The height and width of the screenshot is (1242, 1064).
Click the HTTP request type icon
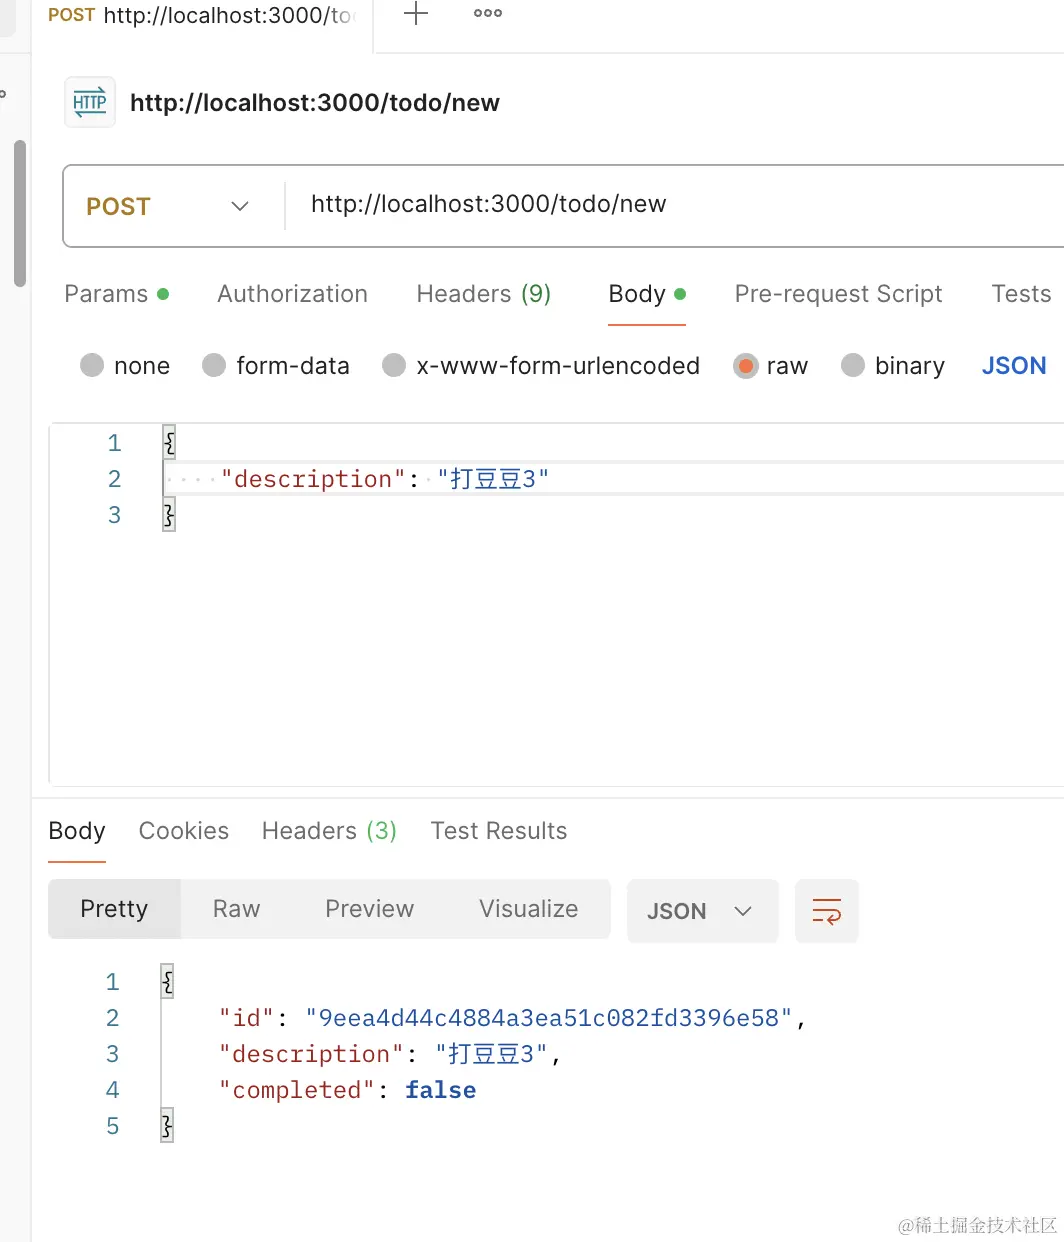(x=90, y=102)
